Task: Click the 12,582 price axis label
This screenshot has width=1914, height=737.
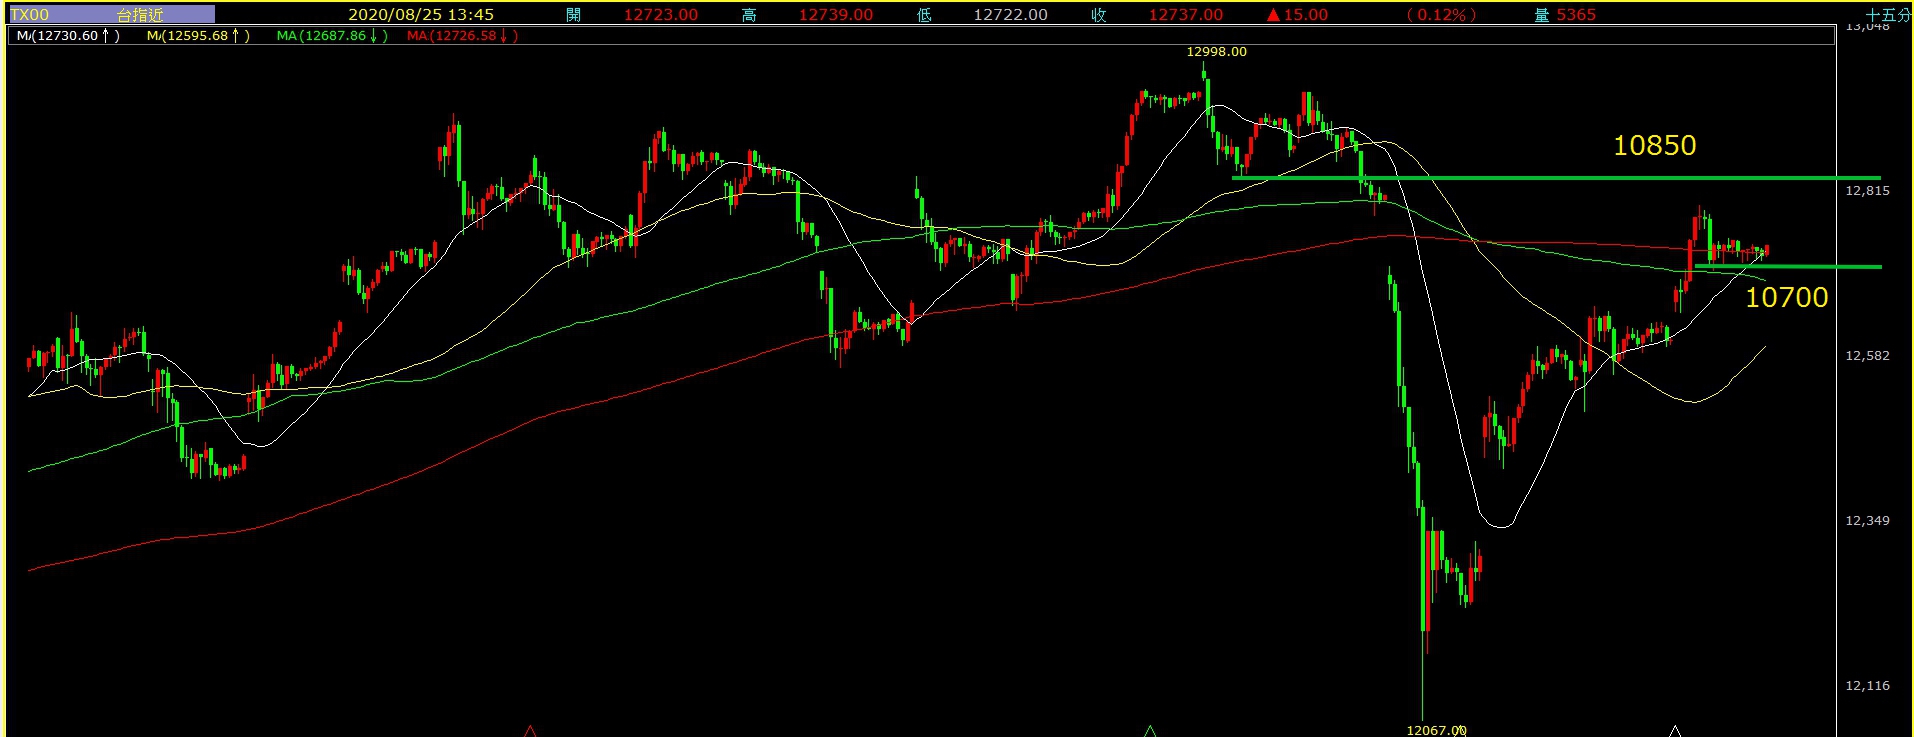Action: pos(1867,356)
